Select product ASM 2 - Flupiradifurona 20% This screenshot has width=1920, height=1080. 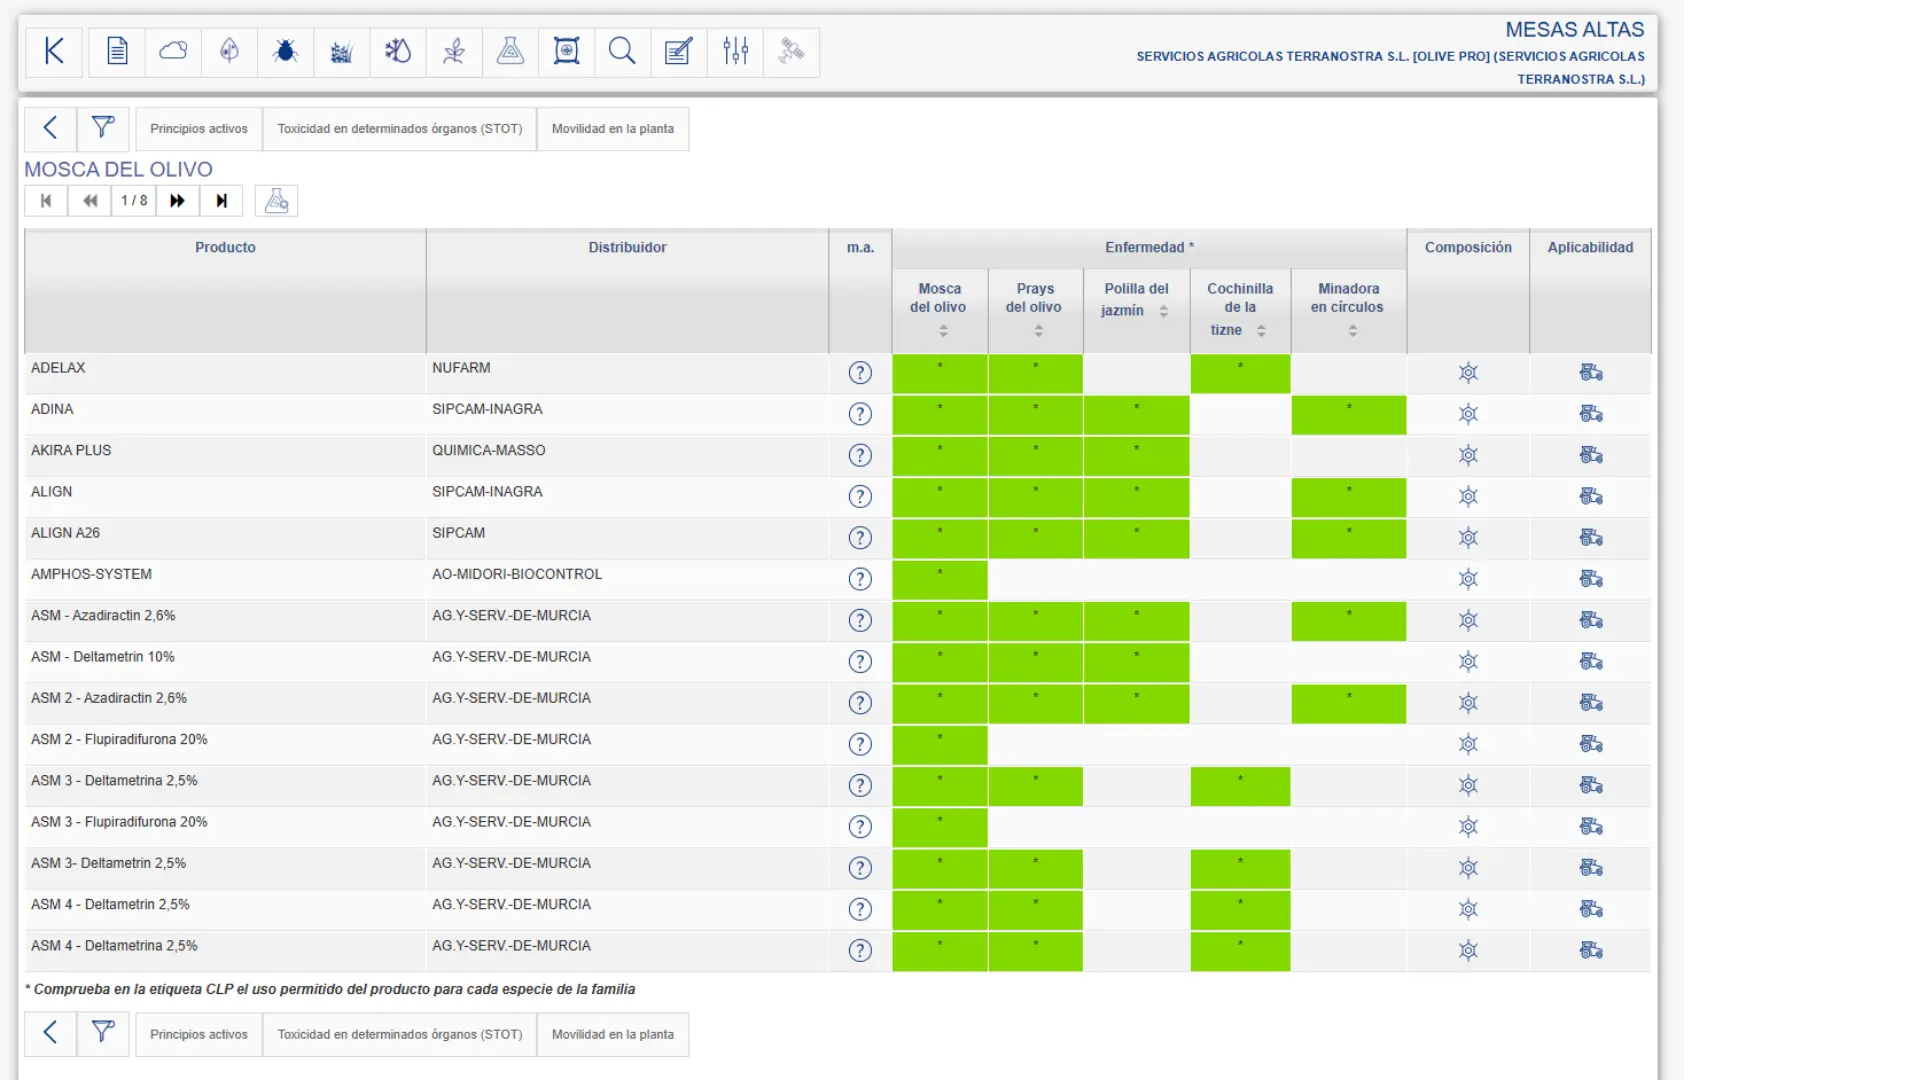(119, 739)
